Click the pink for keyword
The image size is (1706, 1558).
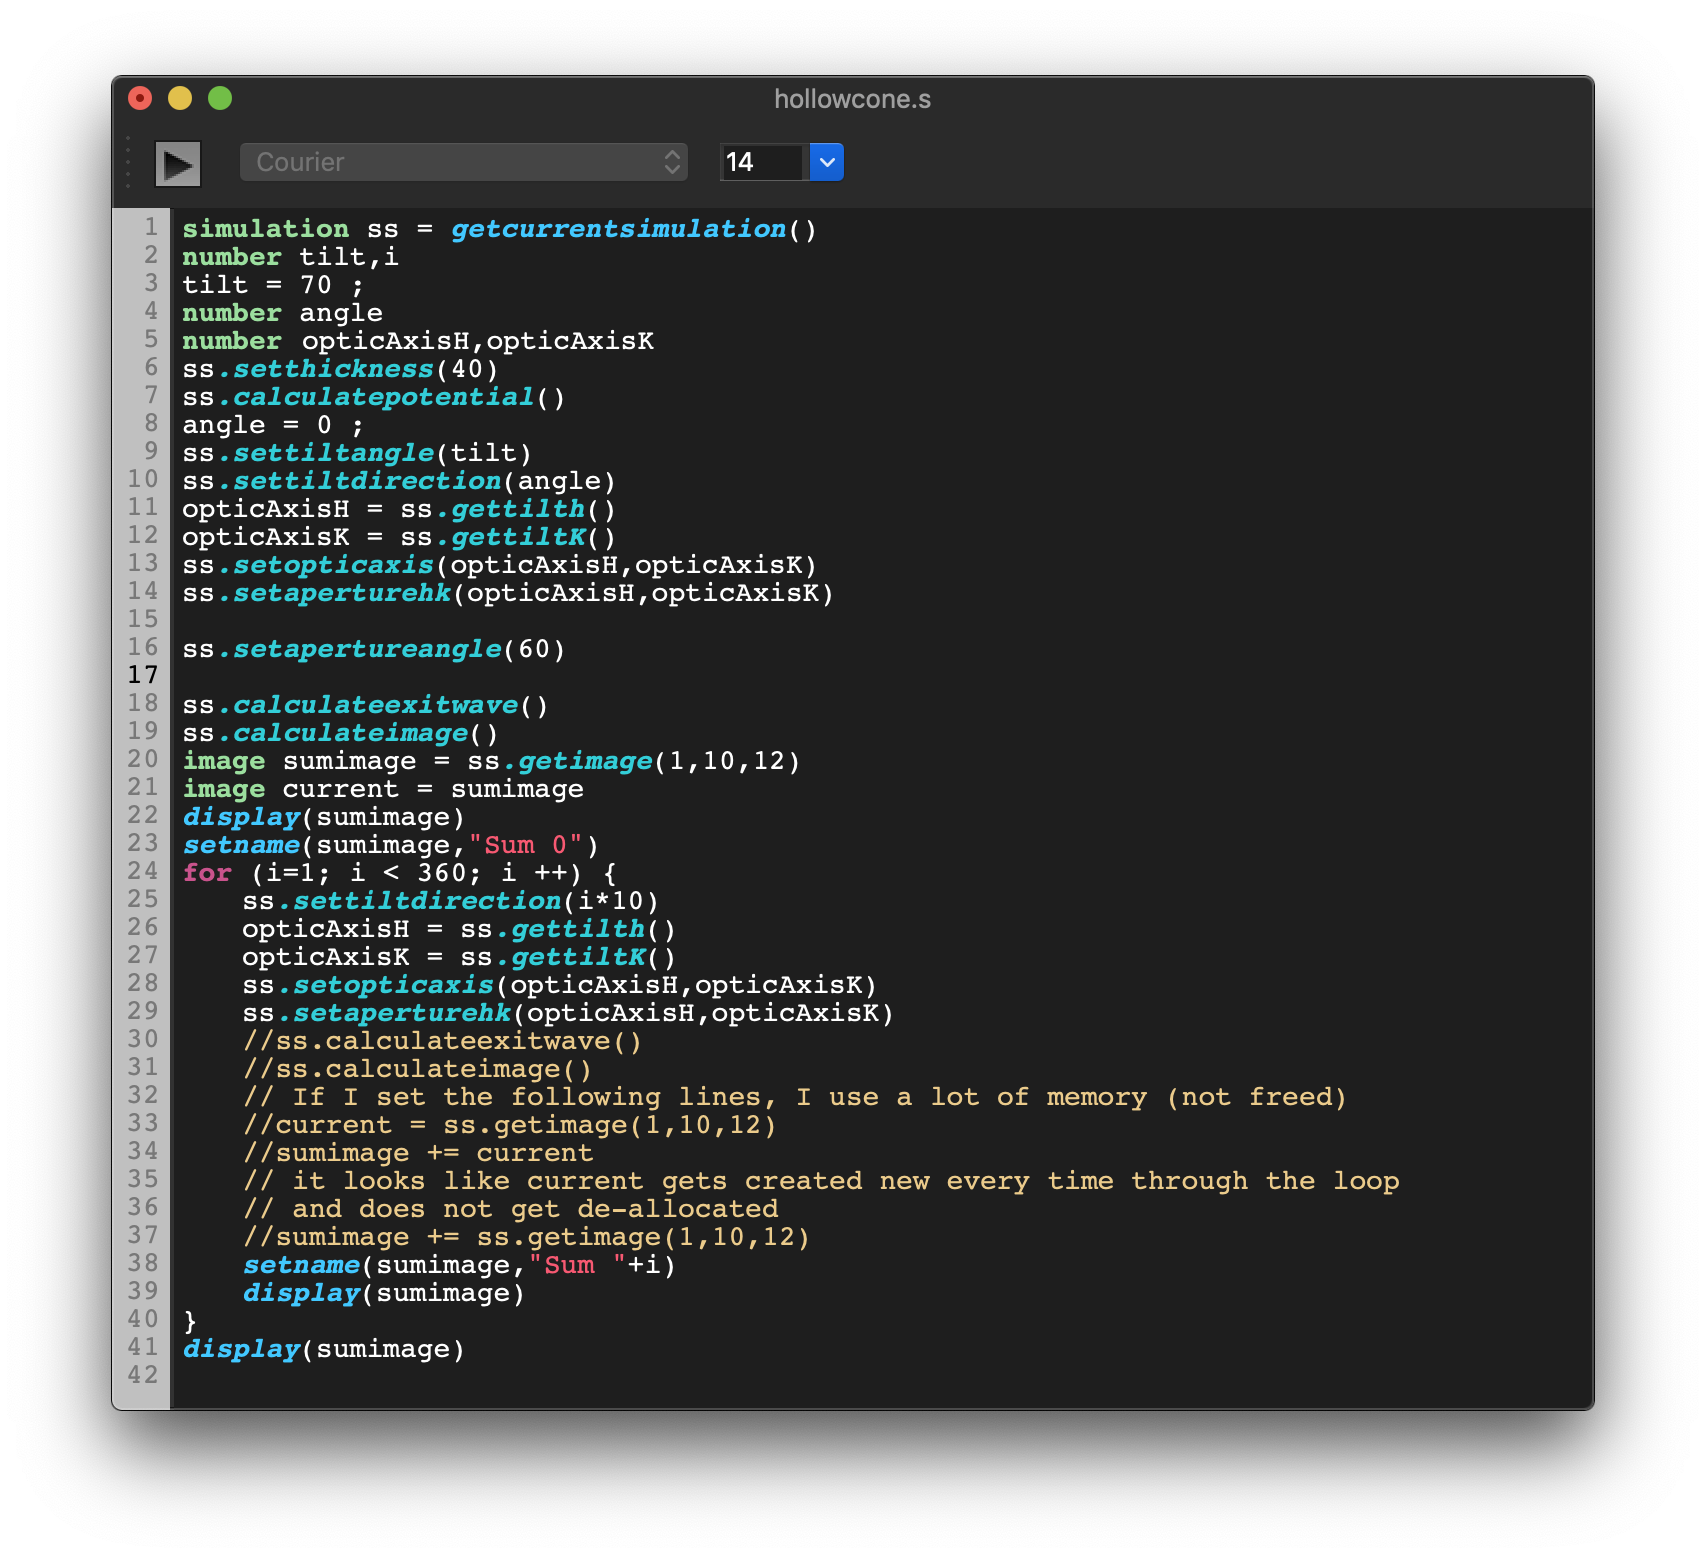click(x=207, y=873)
